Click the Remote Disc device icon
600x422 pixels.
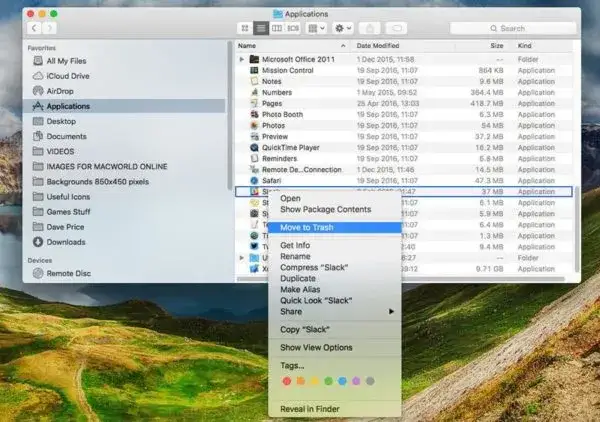point(38,272)
